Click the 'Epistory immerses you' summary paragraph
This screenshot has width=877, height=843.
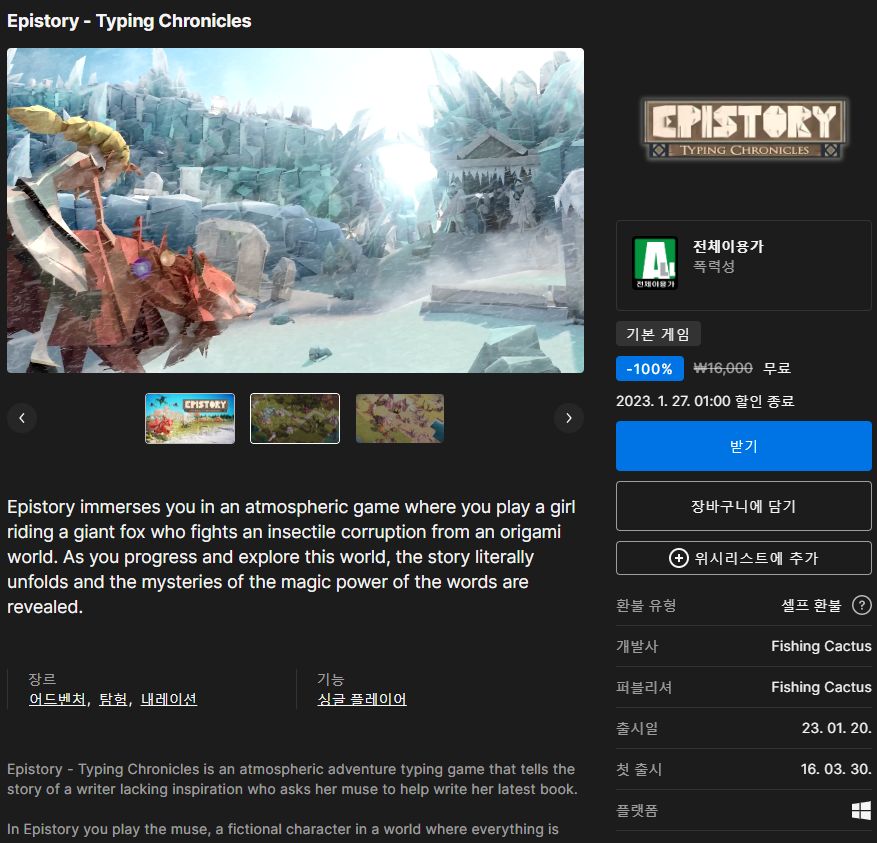291,557
